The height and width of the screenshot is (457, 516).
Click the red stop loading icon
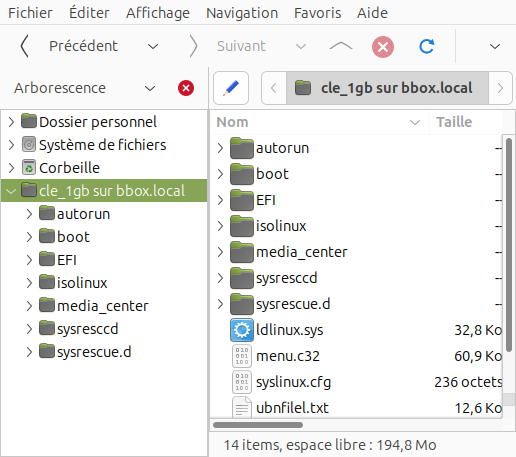coord(383,47)
